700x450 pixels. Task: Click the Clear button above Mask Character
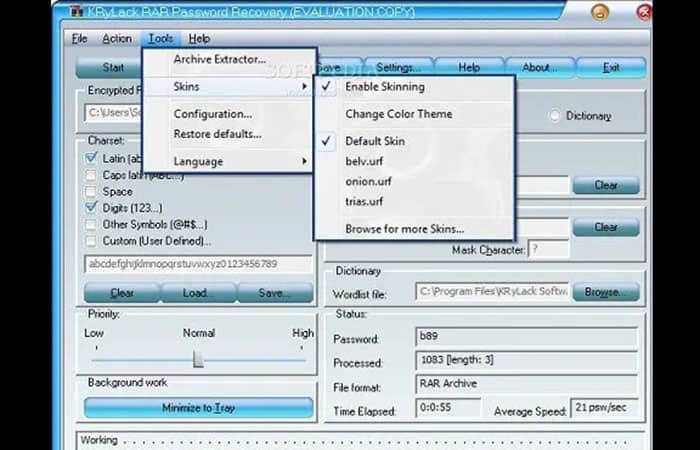pos(606,185)
